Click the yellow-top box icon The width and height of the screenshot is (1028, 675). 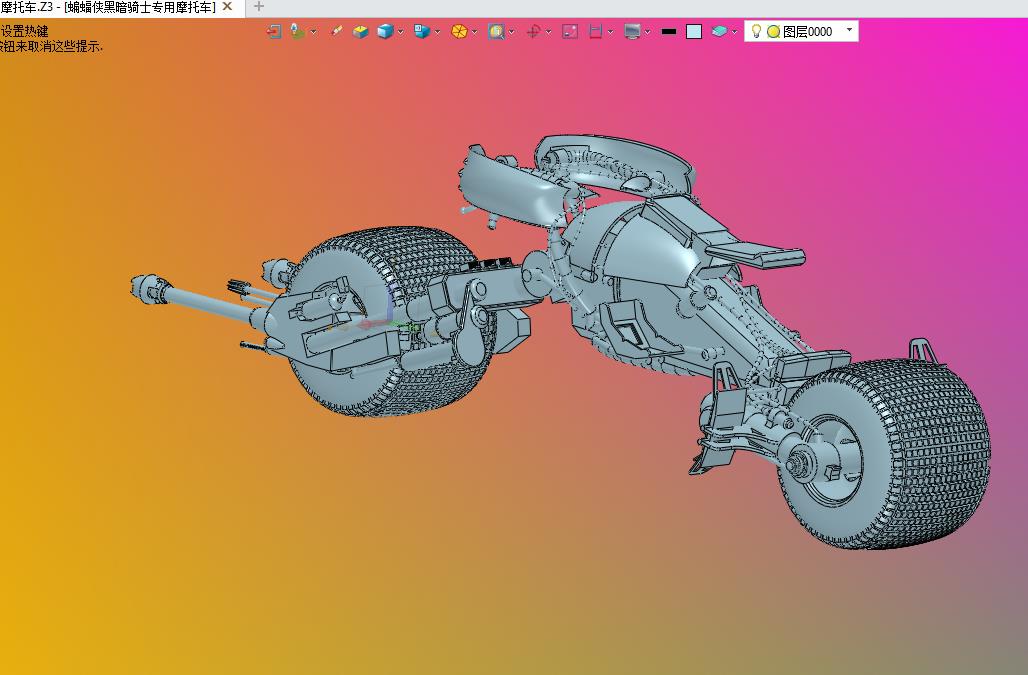pos(361,31)
